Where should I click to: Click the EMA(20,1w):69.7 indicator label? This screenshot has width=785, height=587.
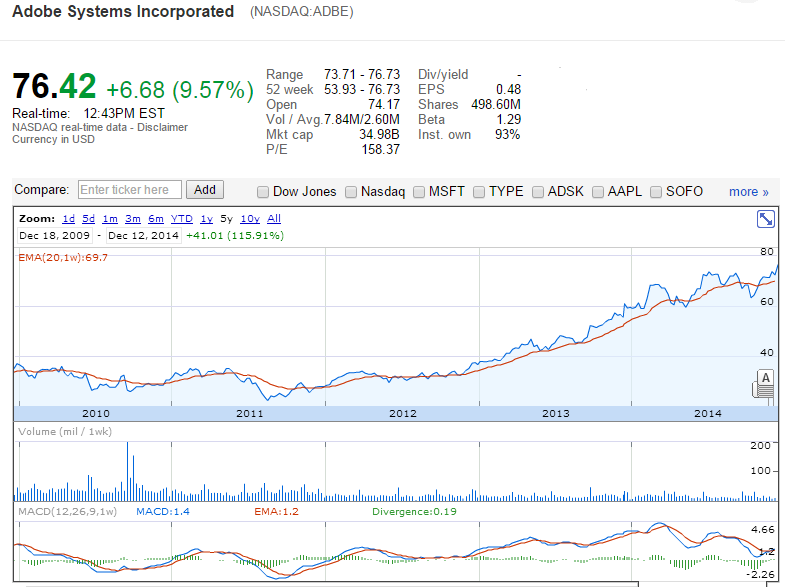tap(63, 258)
